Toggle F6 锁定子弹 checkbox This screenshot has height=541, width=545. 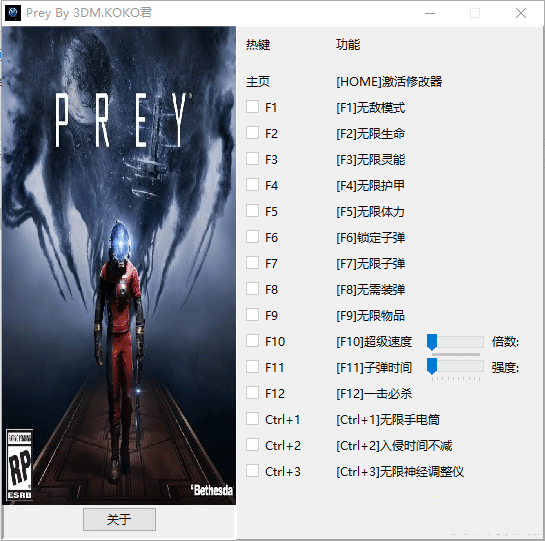(x=252, y=237)
